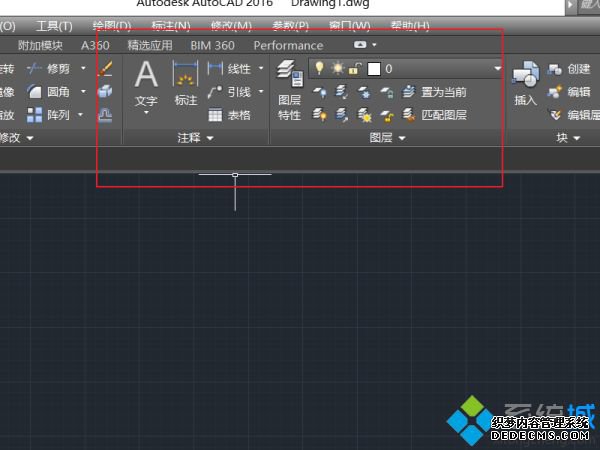This screenshot has height=450, width=600.
Task: Select the Dimension (标注) tool
Action: [x=186, y=83]
